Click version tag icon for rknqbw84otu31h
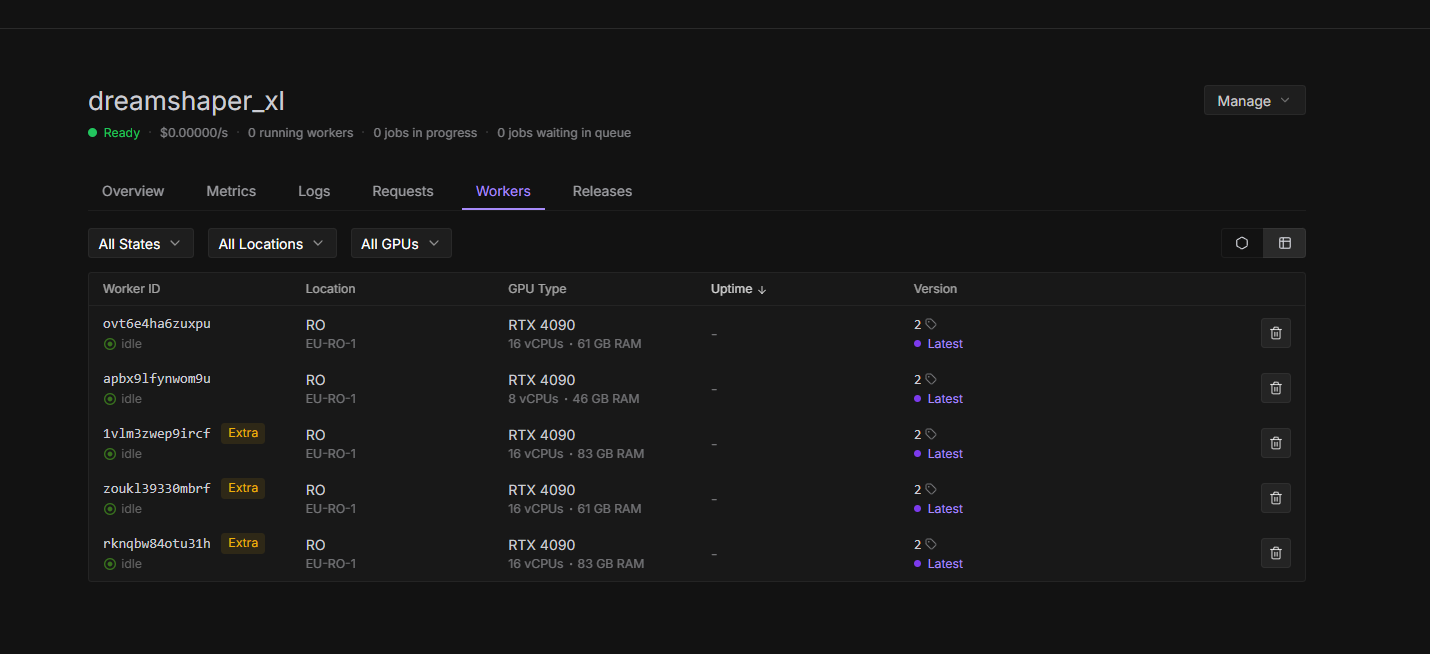1430x654 pixels. pos(931,544)
